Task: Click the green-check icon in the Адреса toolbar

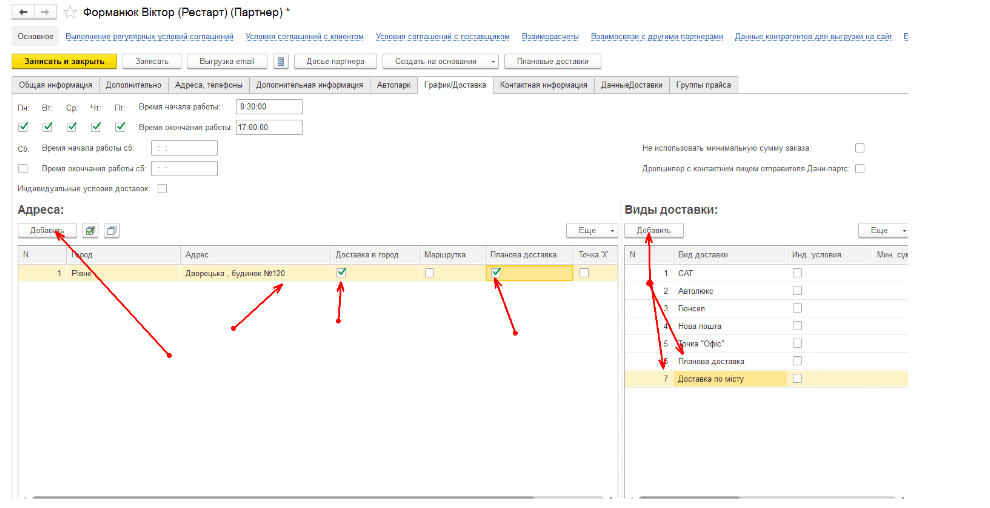Action: point(90,231)
